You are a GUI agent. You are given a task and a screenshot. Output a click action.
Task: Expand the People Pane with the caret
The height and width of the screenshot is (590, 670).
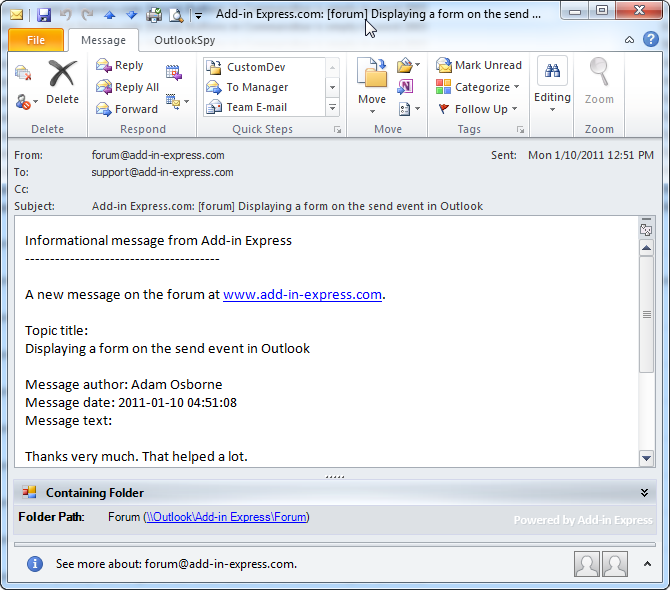point(647,564)
